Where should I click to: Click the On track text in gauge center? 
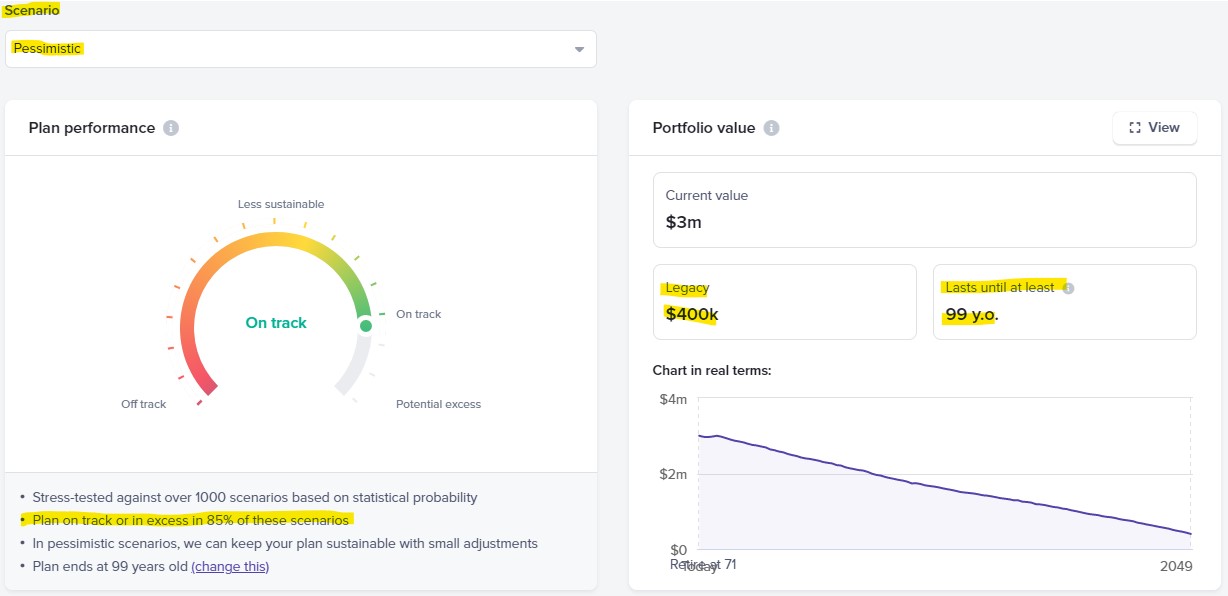tap(276, 323)
